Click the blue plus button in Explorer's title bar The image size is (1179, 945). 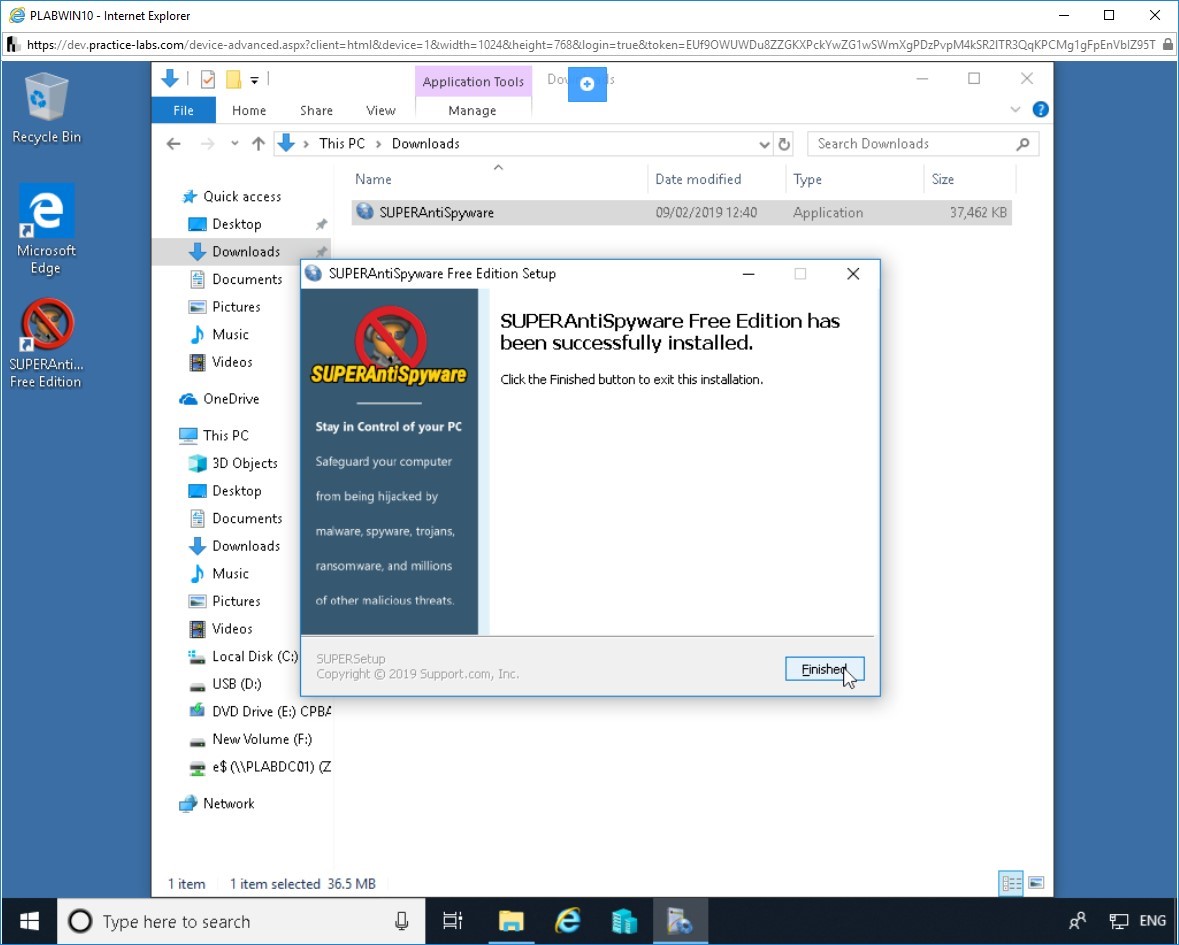[587, 83]
